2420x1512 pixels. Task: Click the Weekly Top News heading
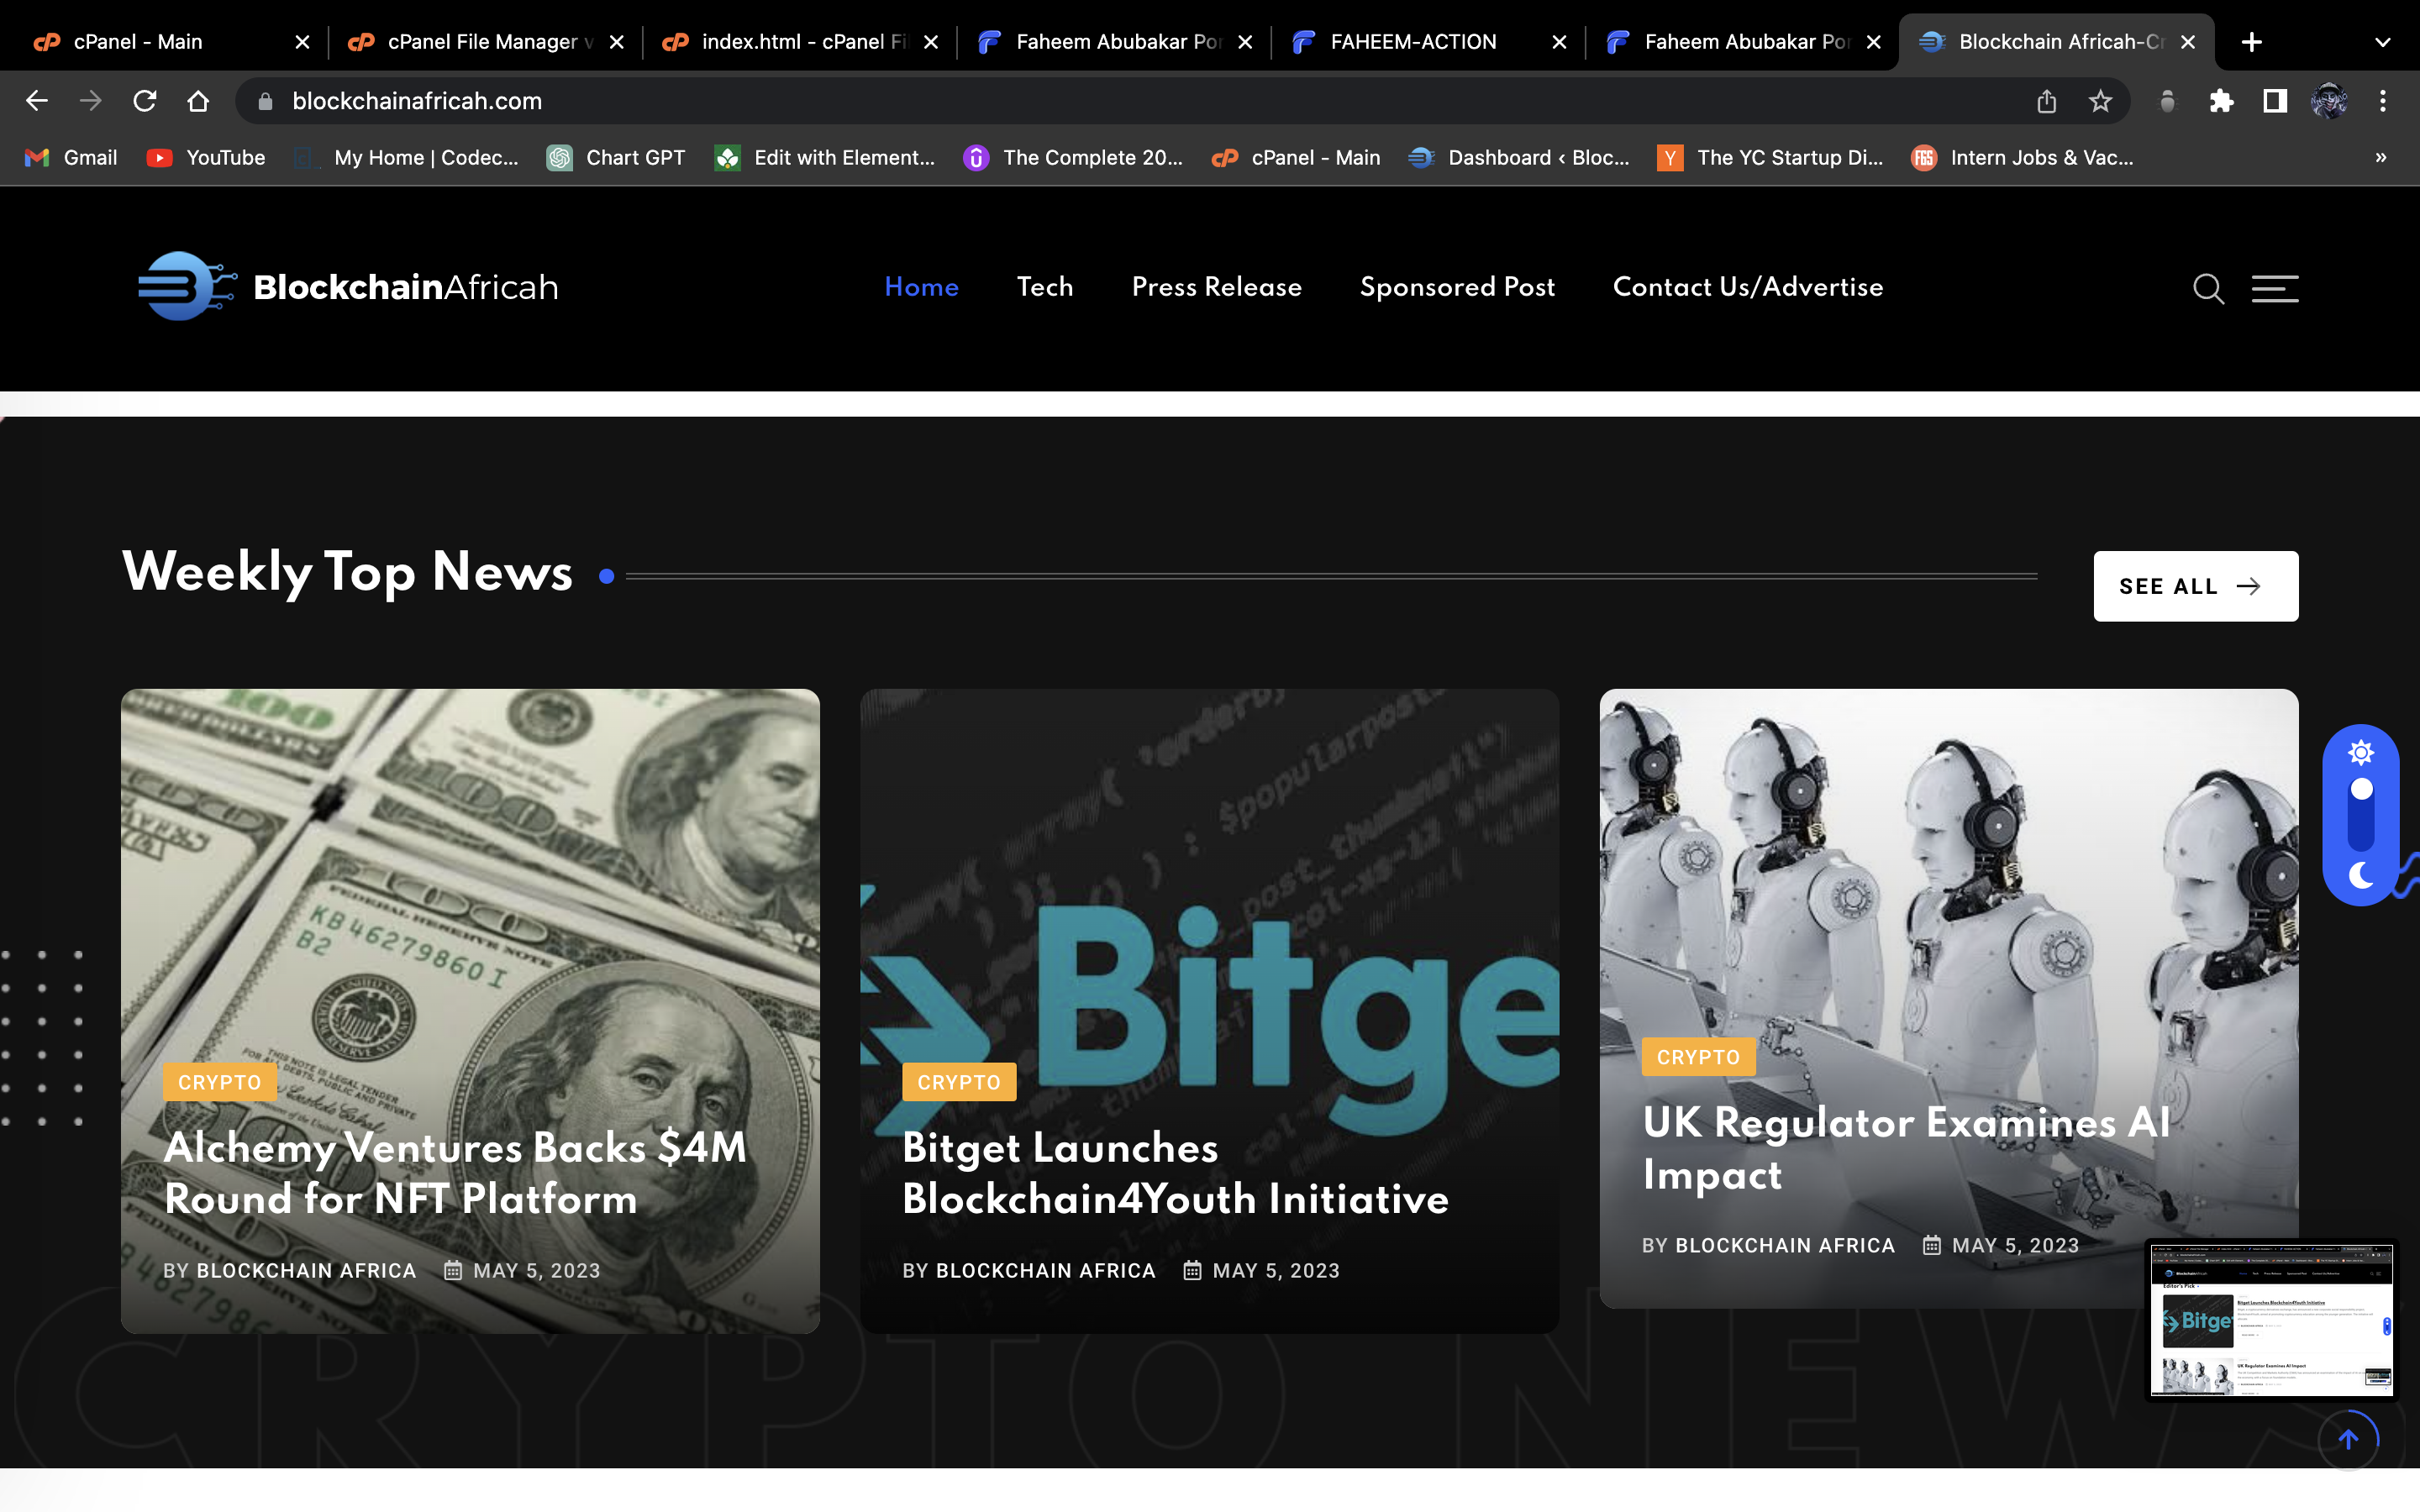(x=347, y=572)
